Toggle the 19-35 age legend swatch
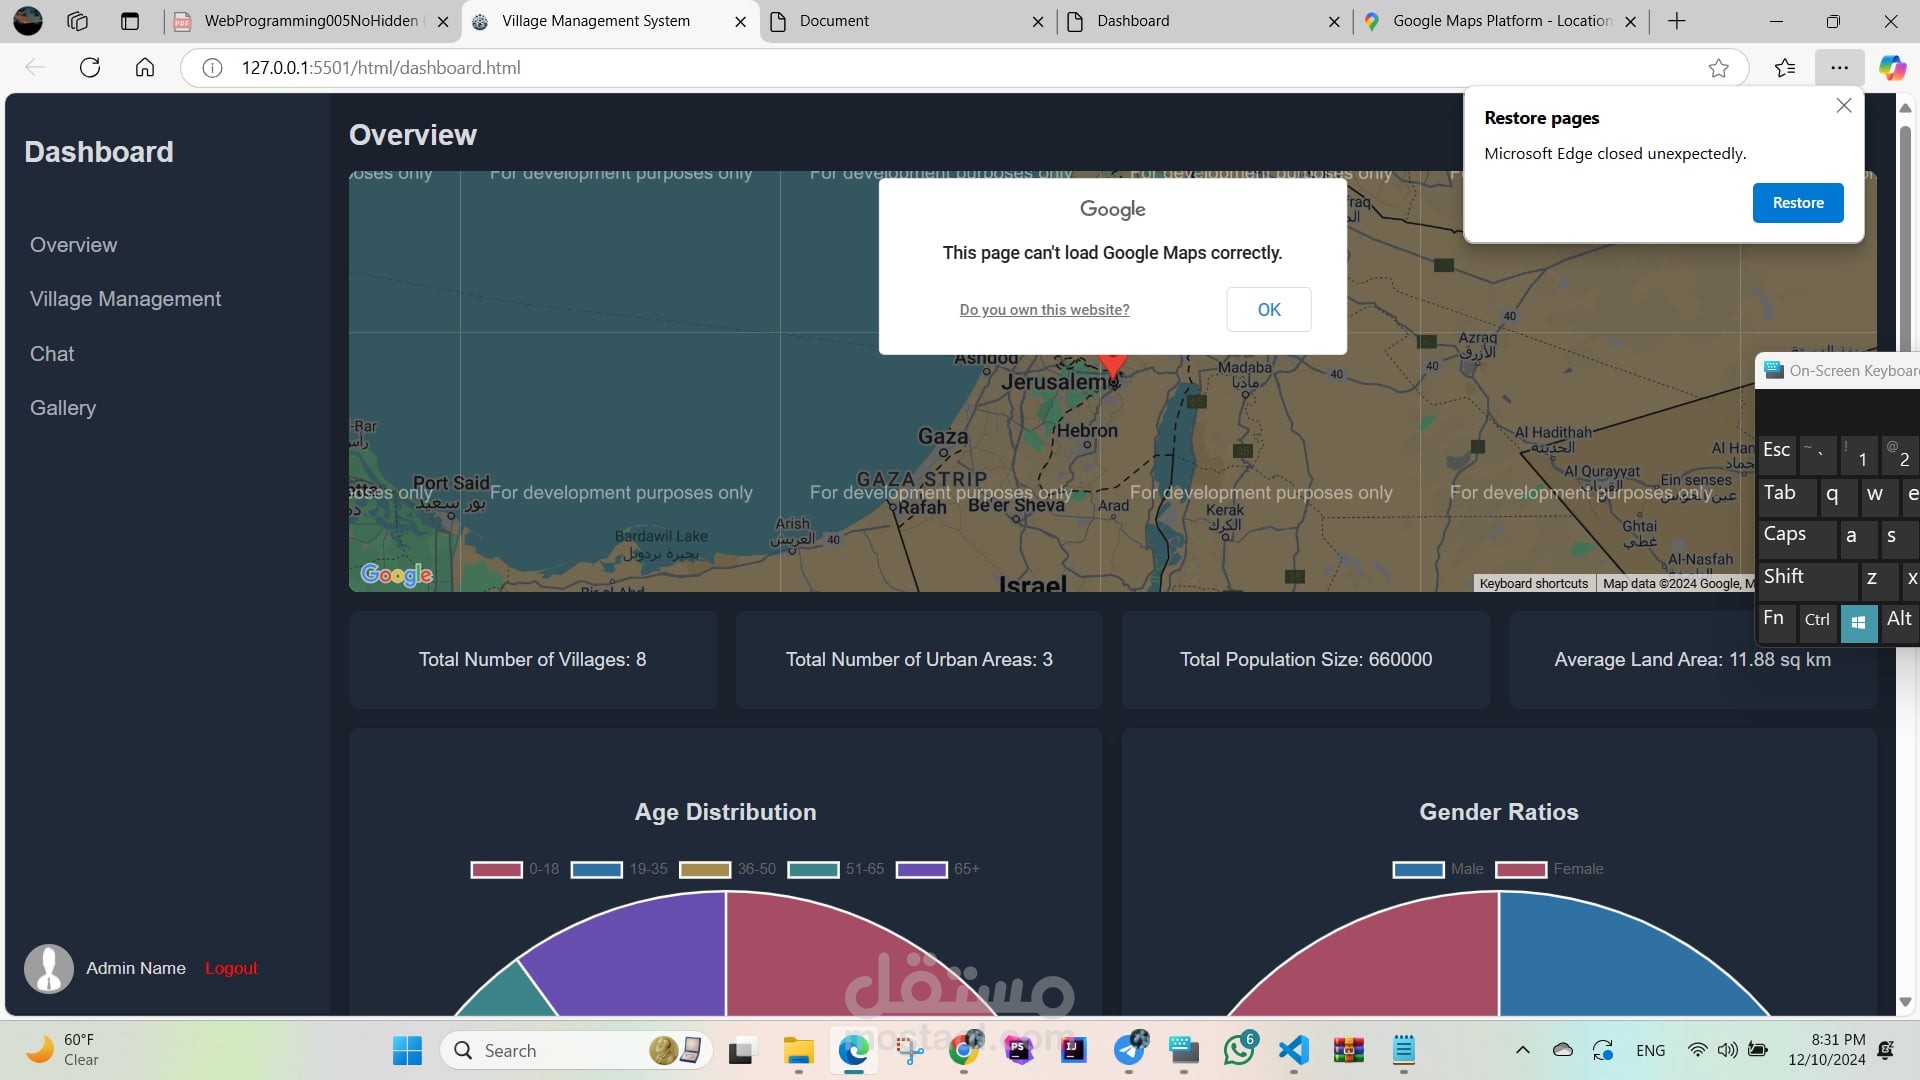1920x1080 pixels. point(596,869)
